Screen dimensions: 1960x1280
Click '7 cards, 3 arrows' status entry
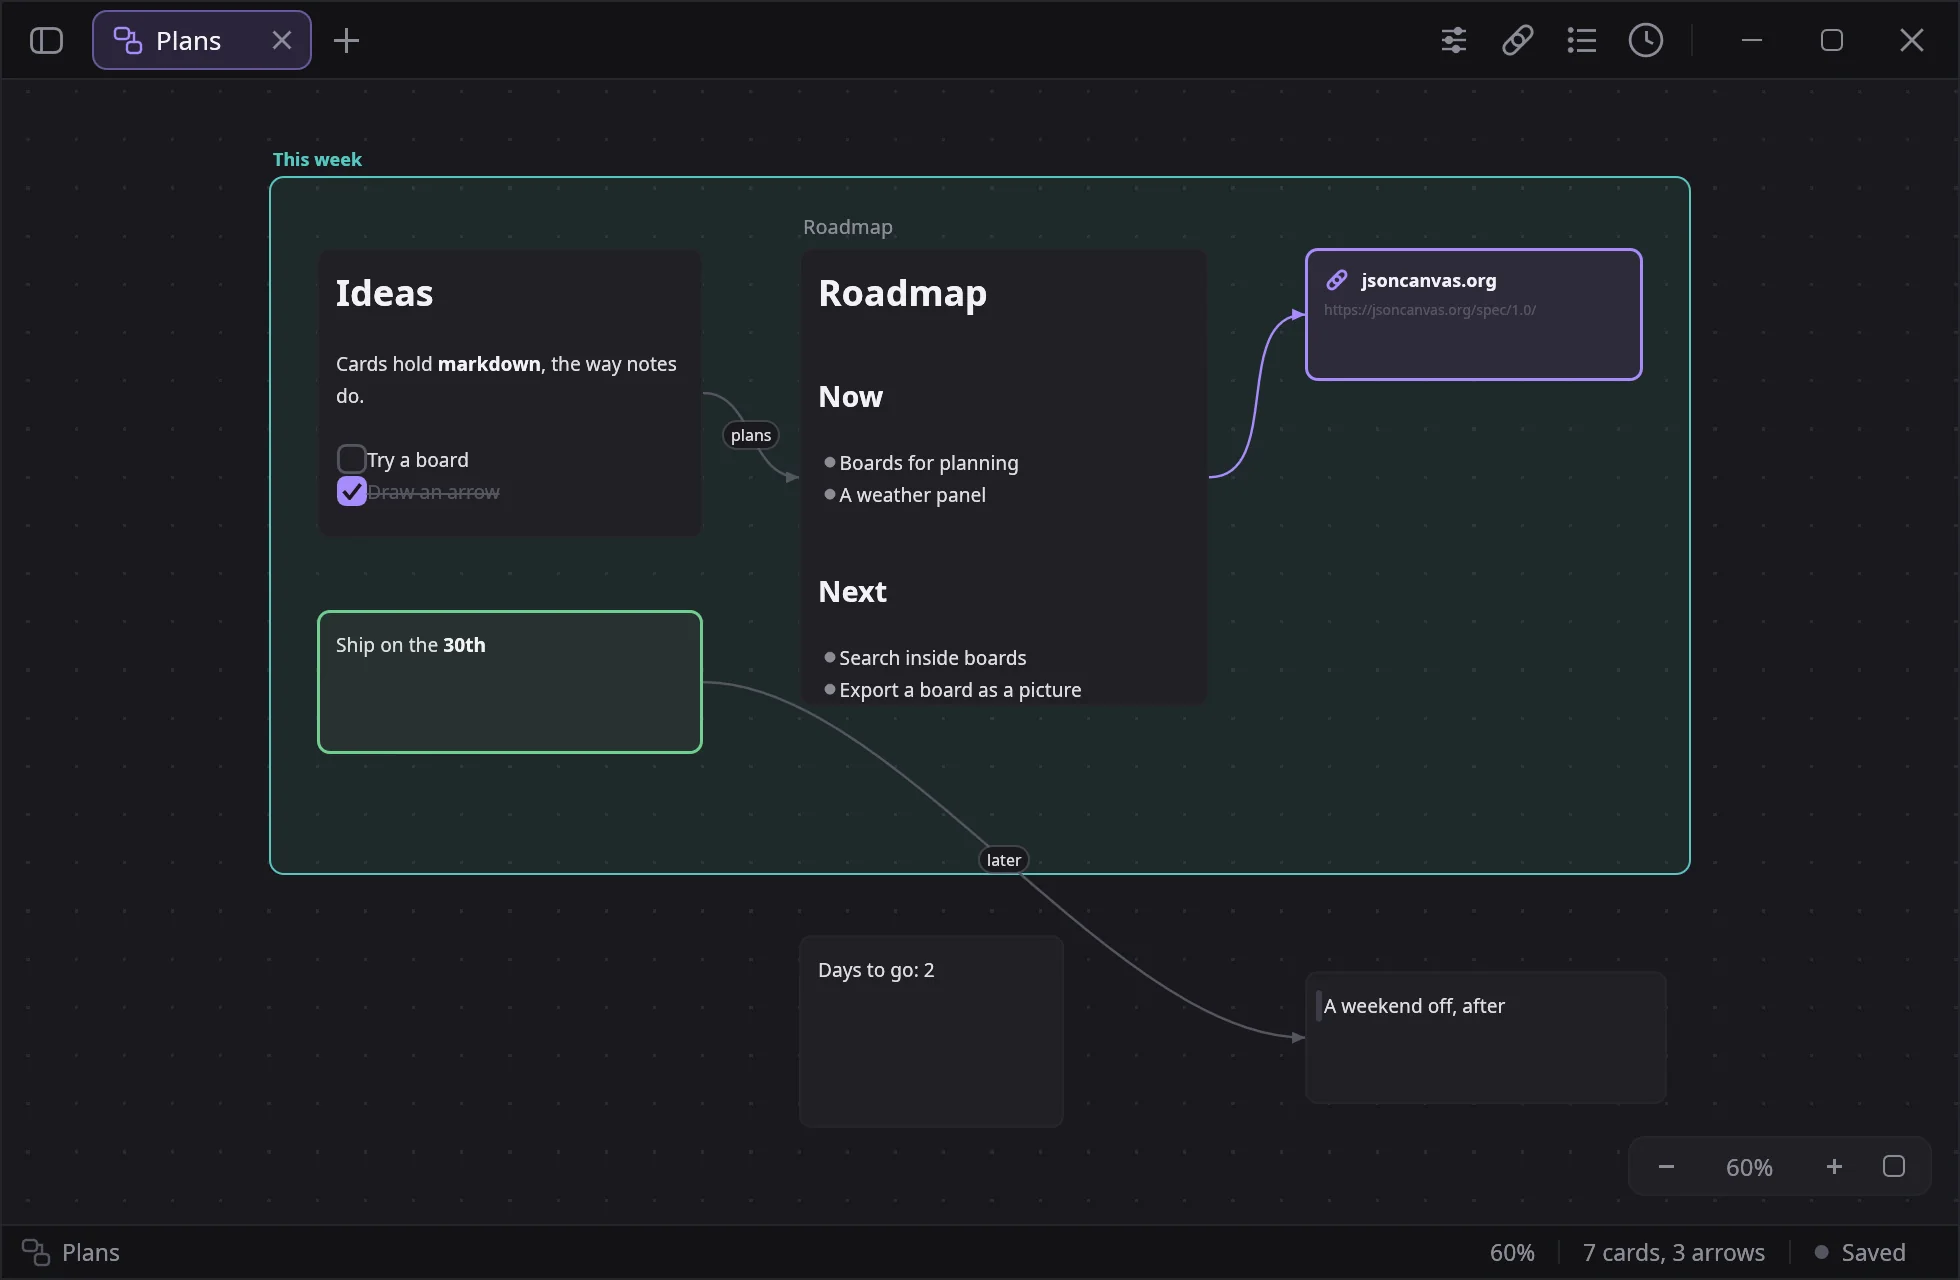[x=1674, y=1252]
